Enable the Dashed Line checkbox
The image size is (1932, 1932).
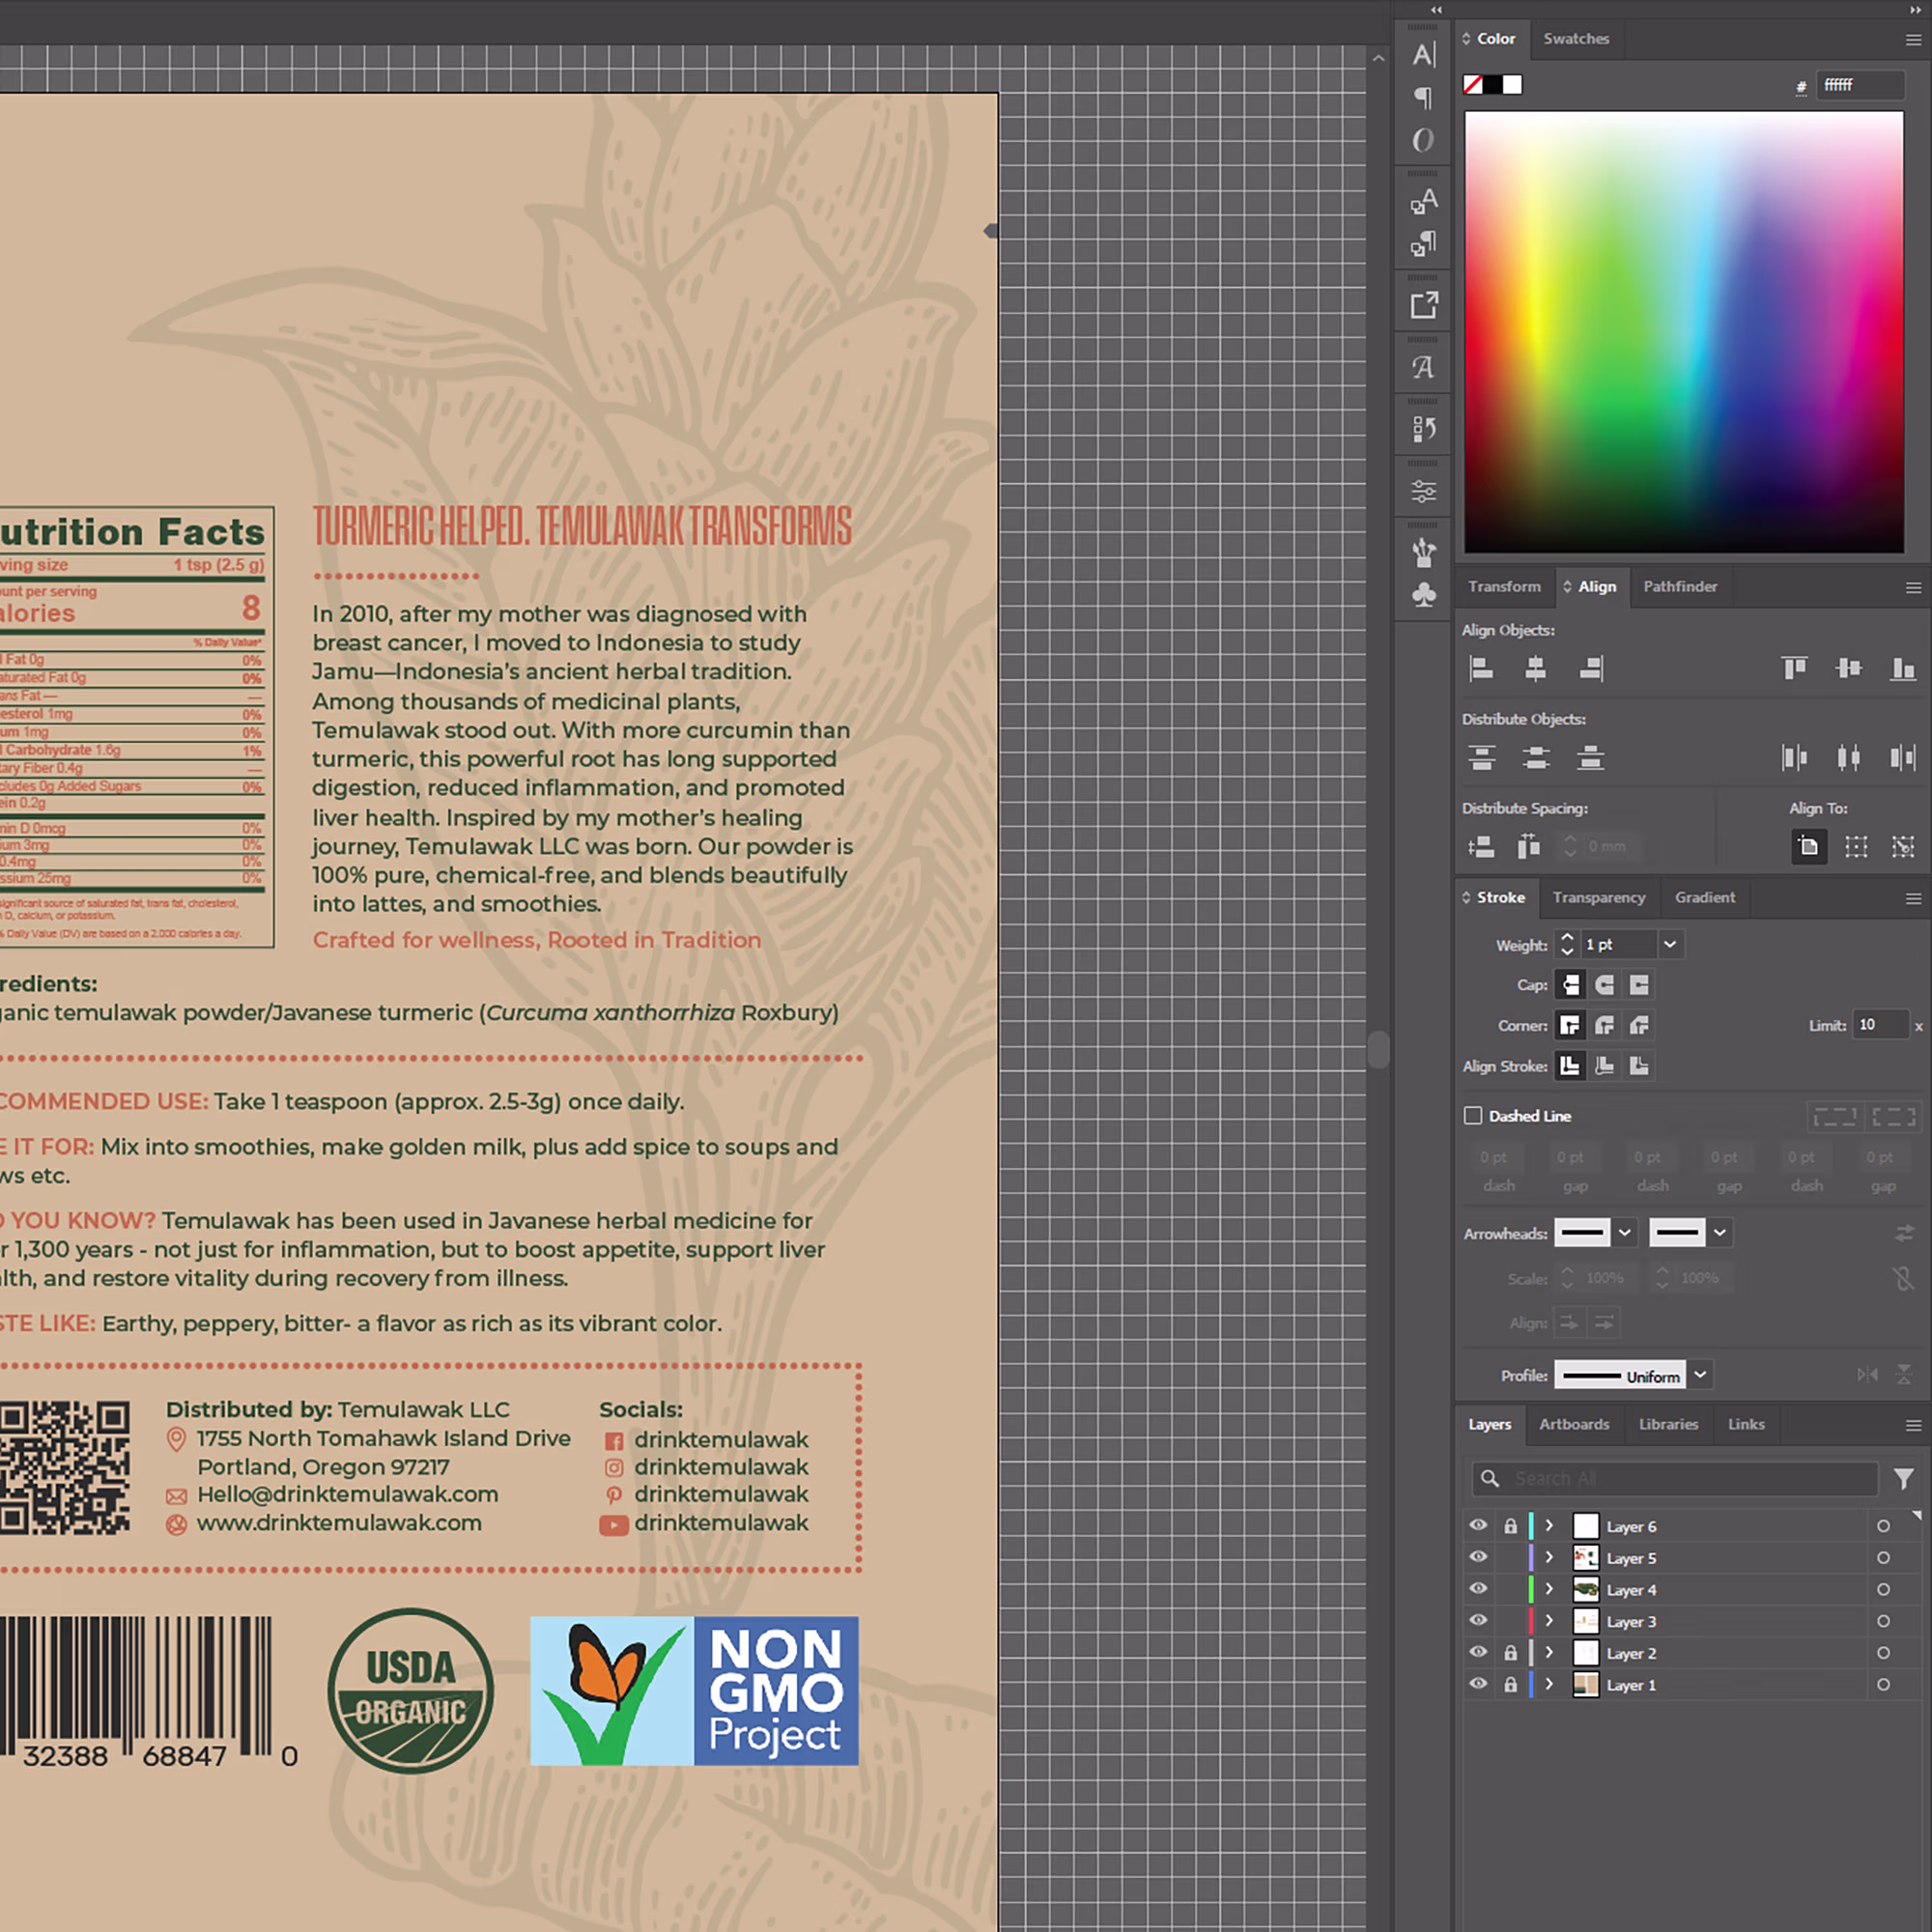(x=1473, y=1115)
